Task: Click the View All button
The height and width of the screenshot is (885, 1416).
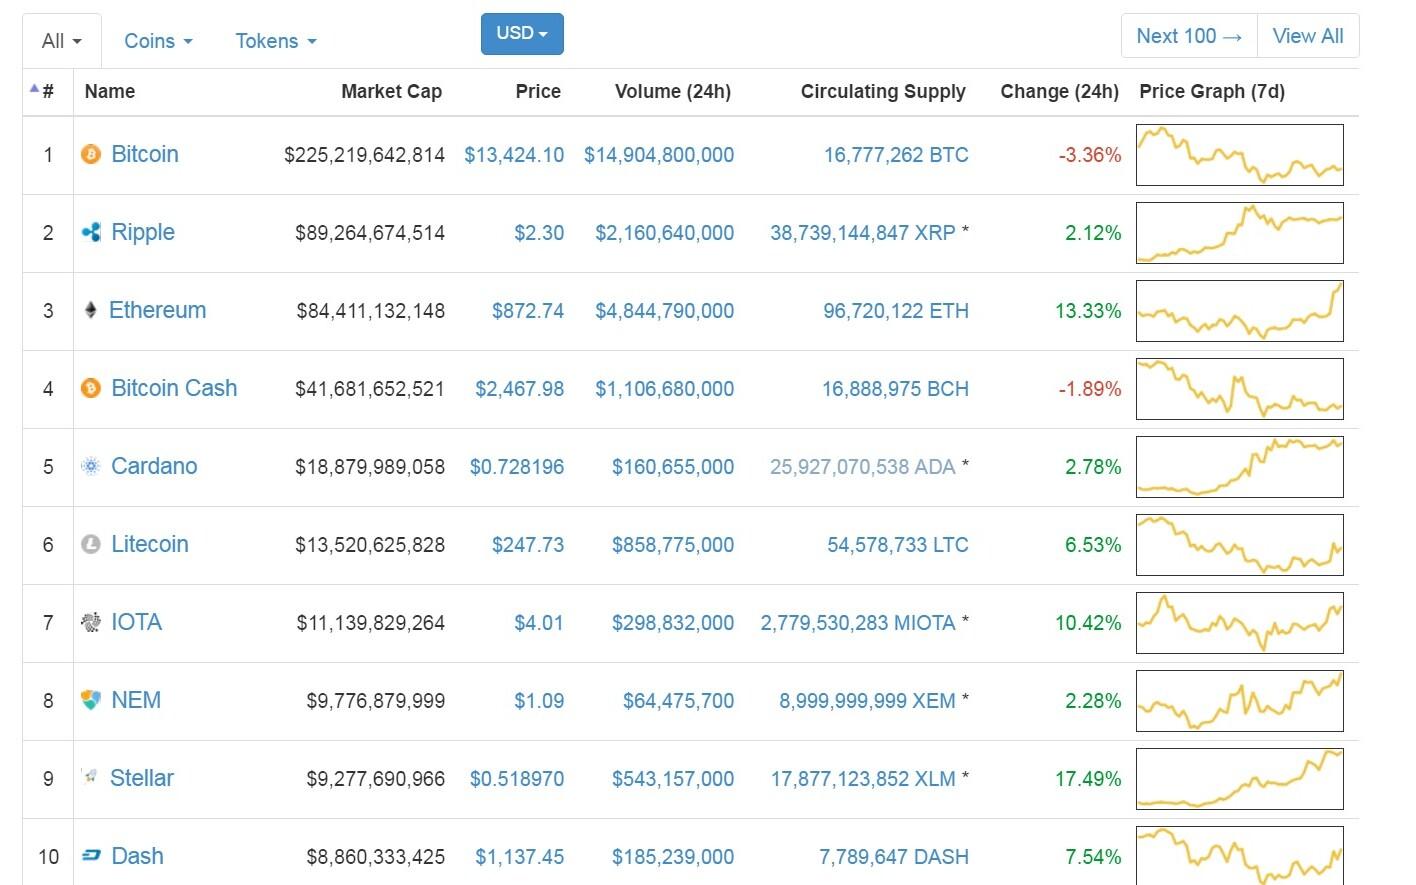Action: [1308, 36]
